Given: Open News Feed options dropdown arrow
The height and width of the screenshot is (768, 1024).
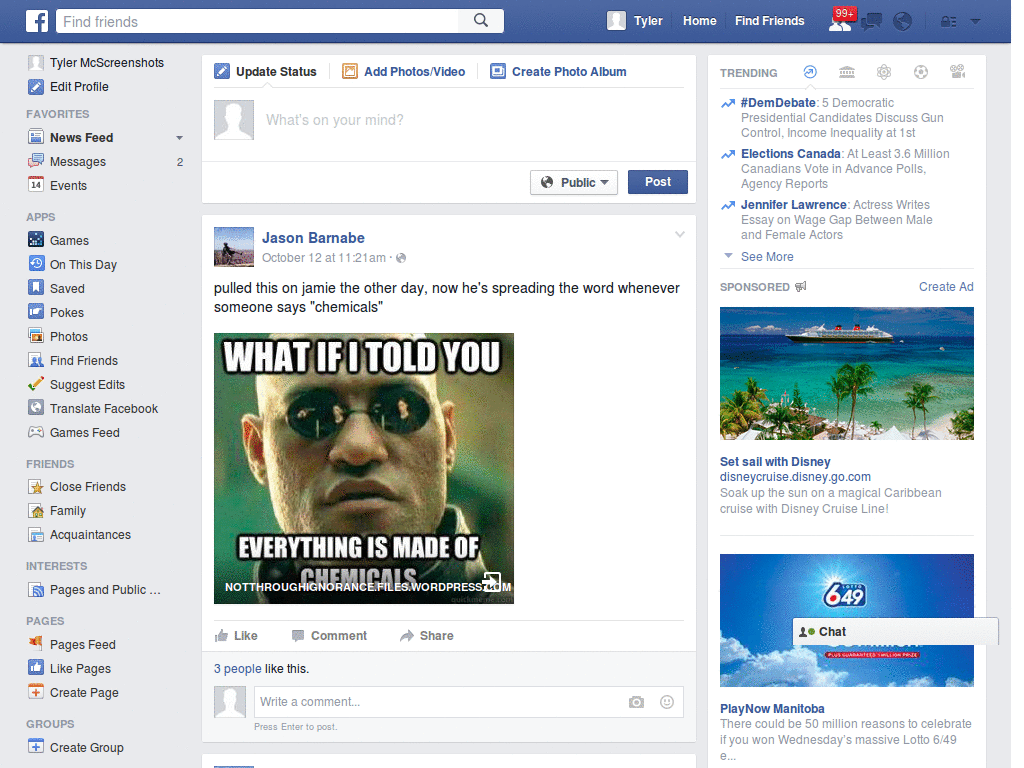Looking at the screenshot, I should pos(180,138).
